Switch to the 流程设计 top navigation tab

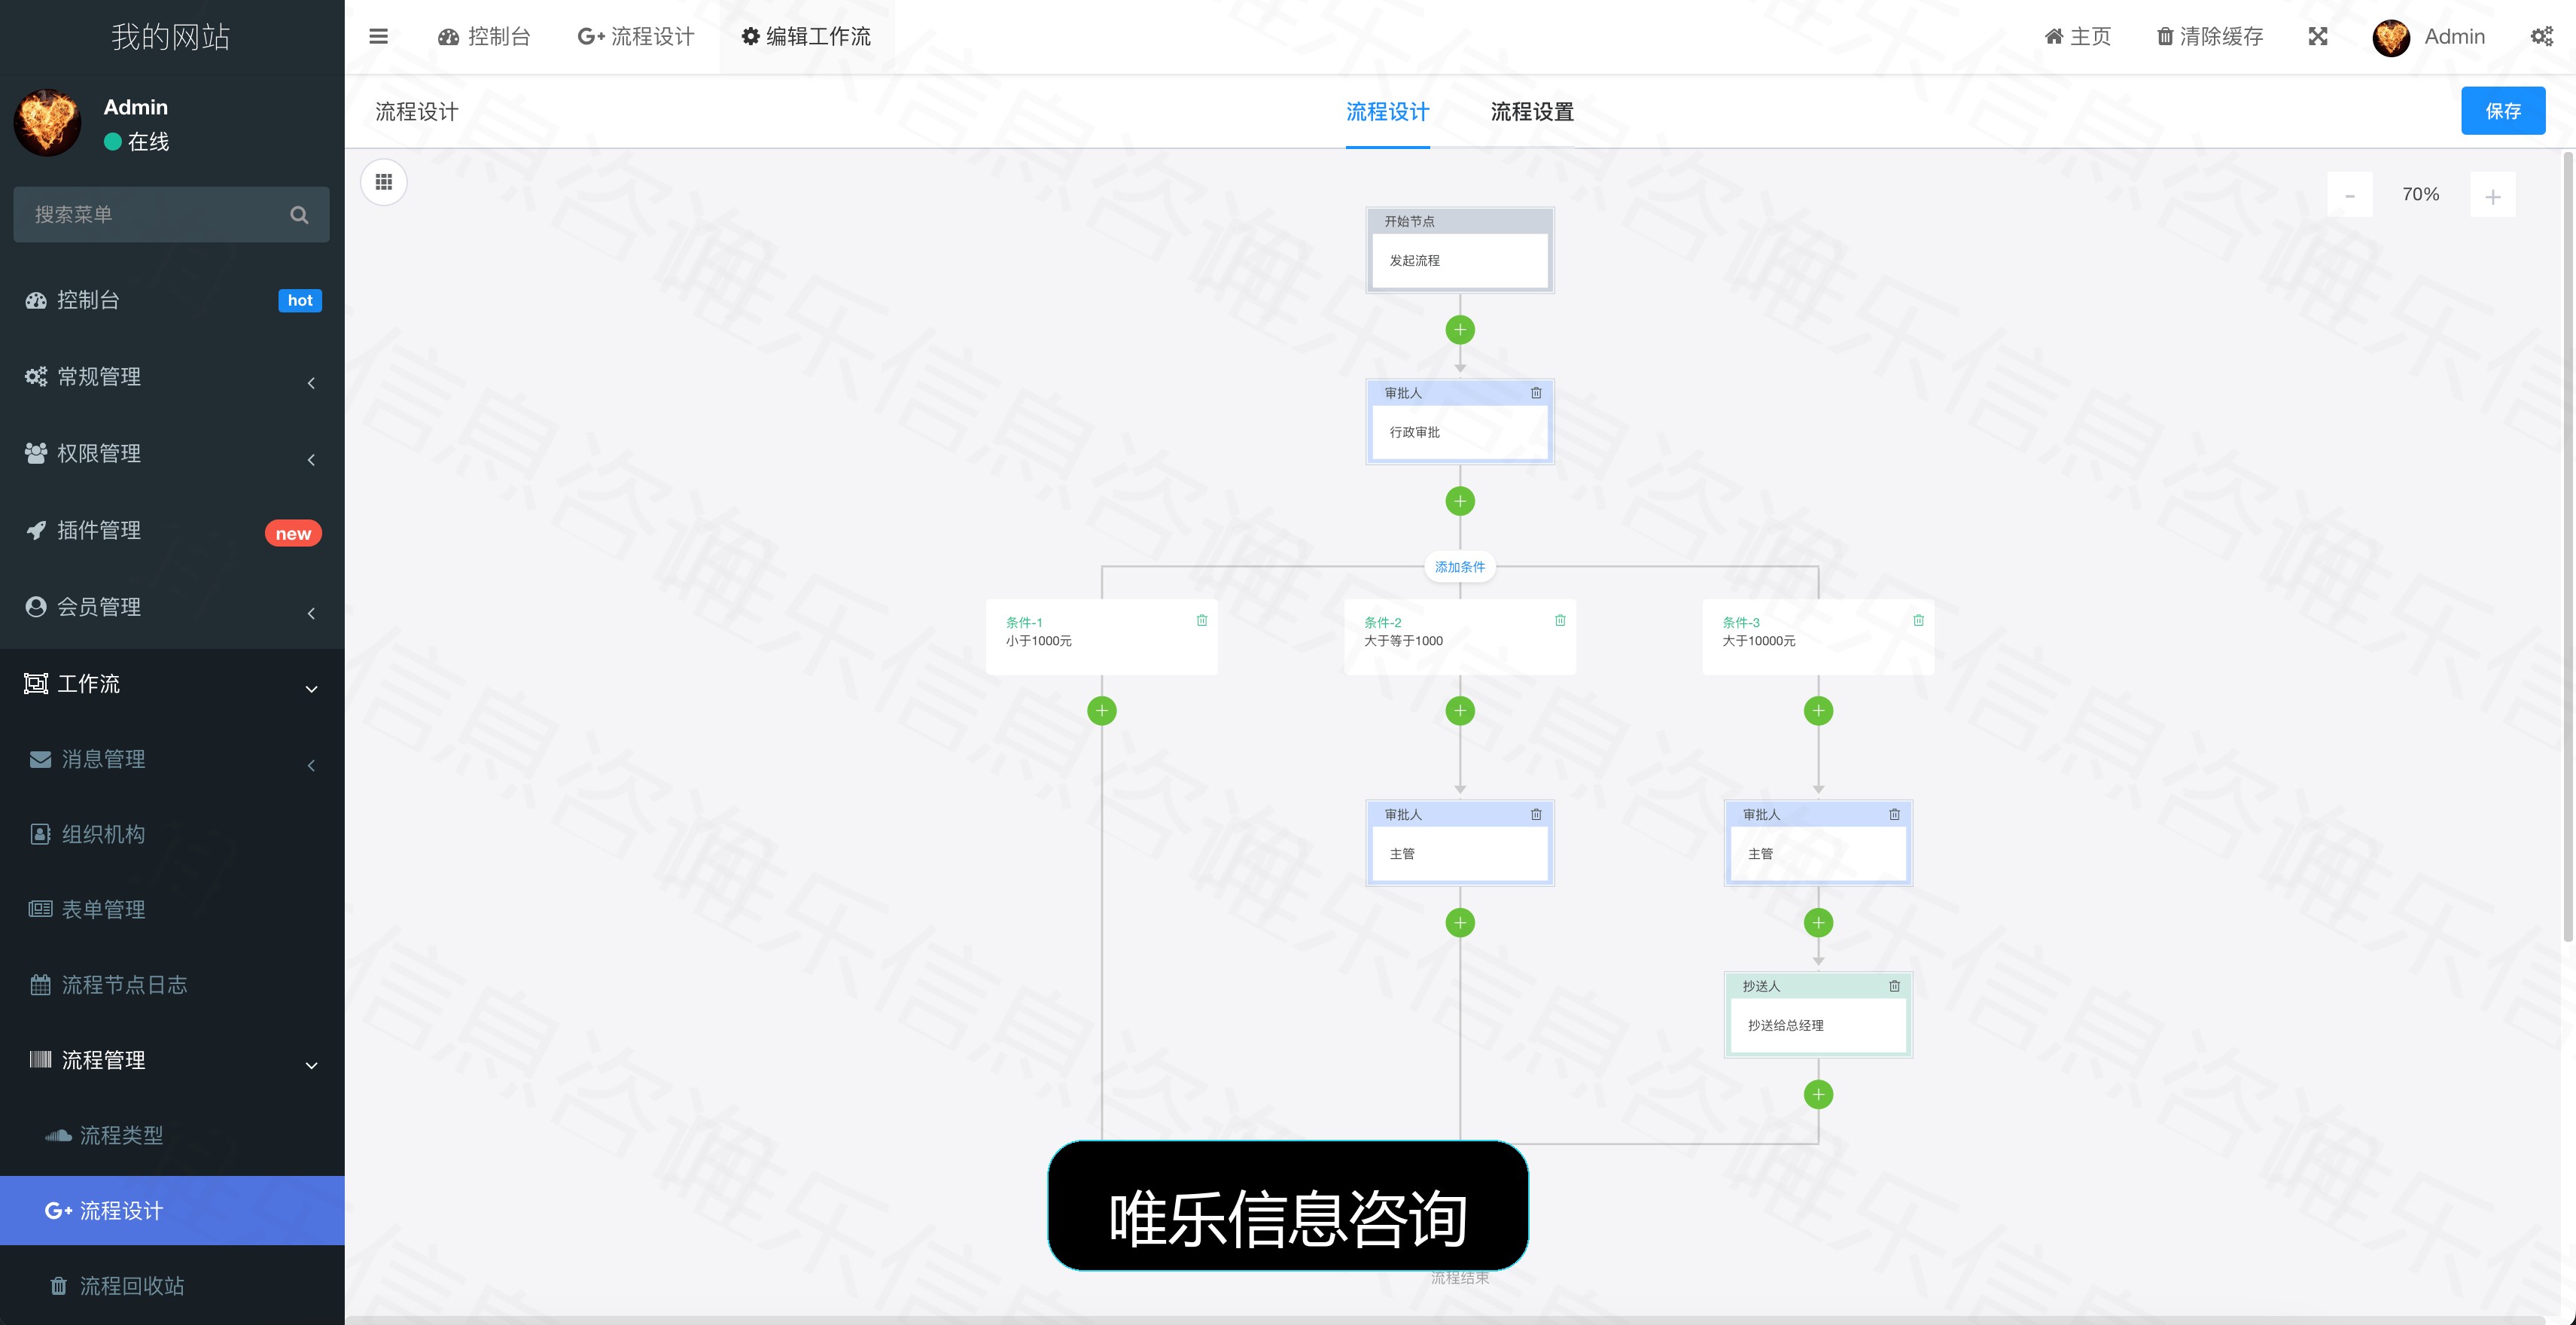click(x=636, y=37)
